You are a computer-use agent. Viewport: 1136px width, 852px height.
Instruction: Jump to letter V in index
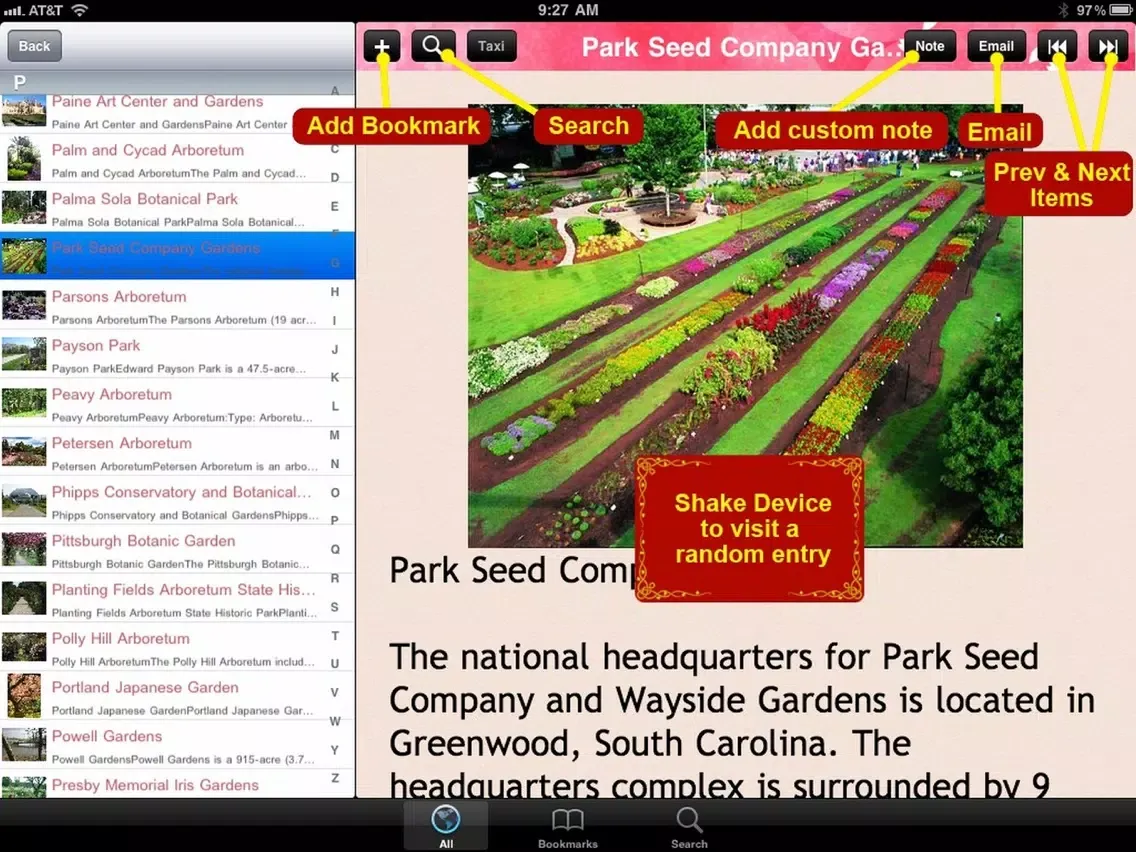click(335, 693)
